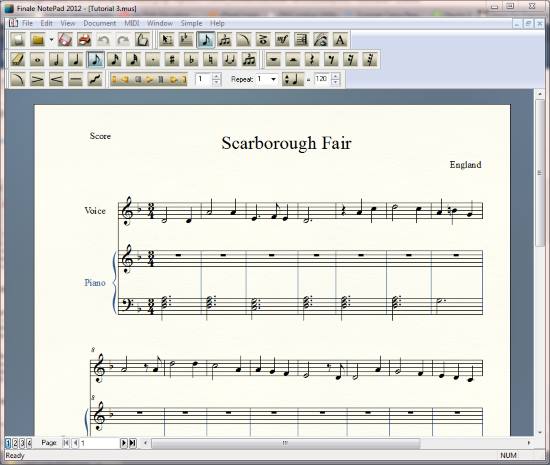550x465 pixels.
Task: Select the Selection arrow tool
Action: pyautogui.click(x=167, y=40)
